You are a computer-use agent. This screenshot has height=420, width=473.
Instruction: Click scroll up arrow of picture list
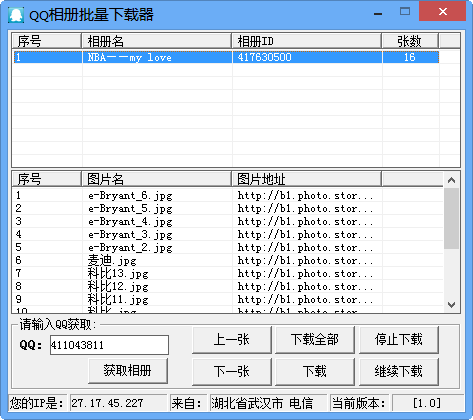pyautogui.click(x=452, y=180)
